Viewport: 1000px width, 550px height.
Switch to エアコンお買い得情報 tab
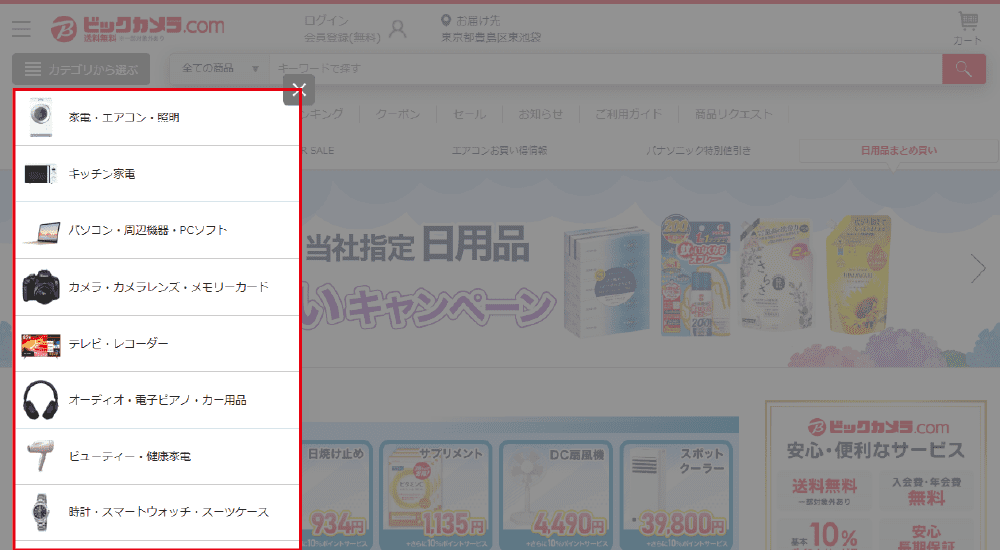pyautogui.click(x=499, y=151)
